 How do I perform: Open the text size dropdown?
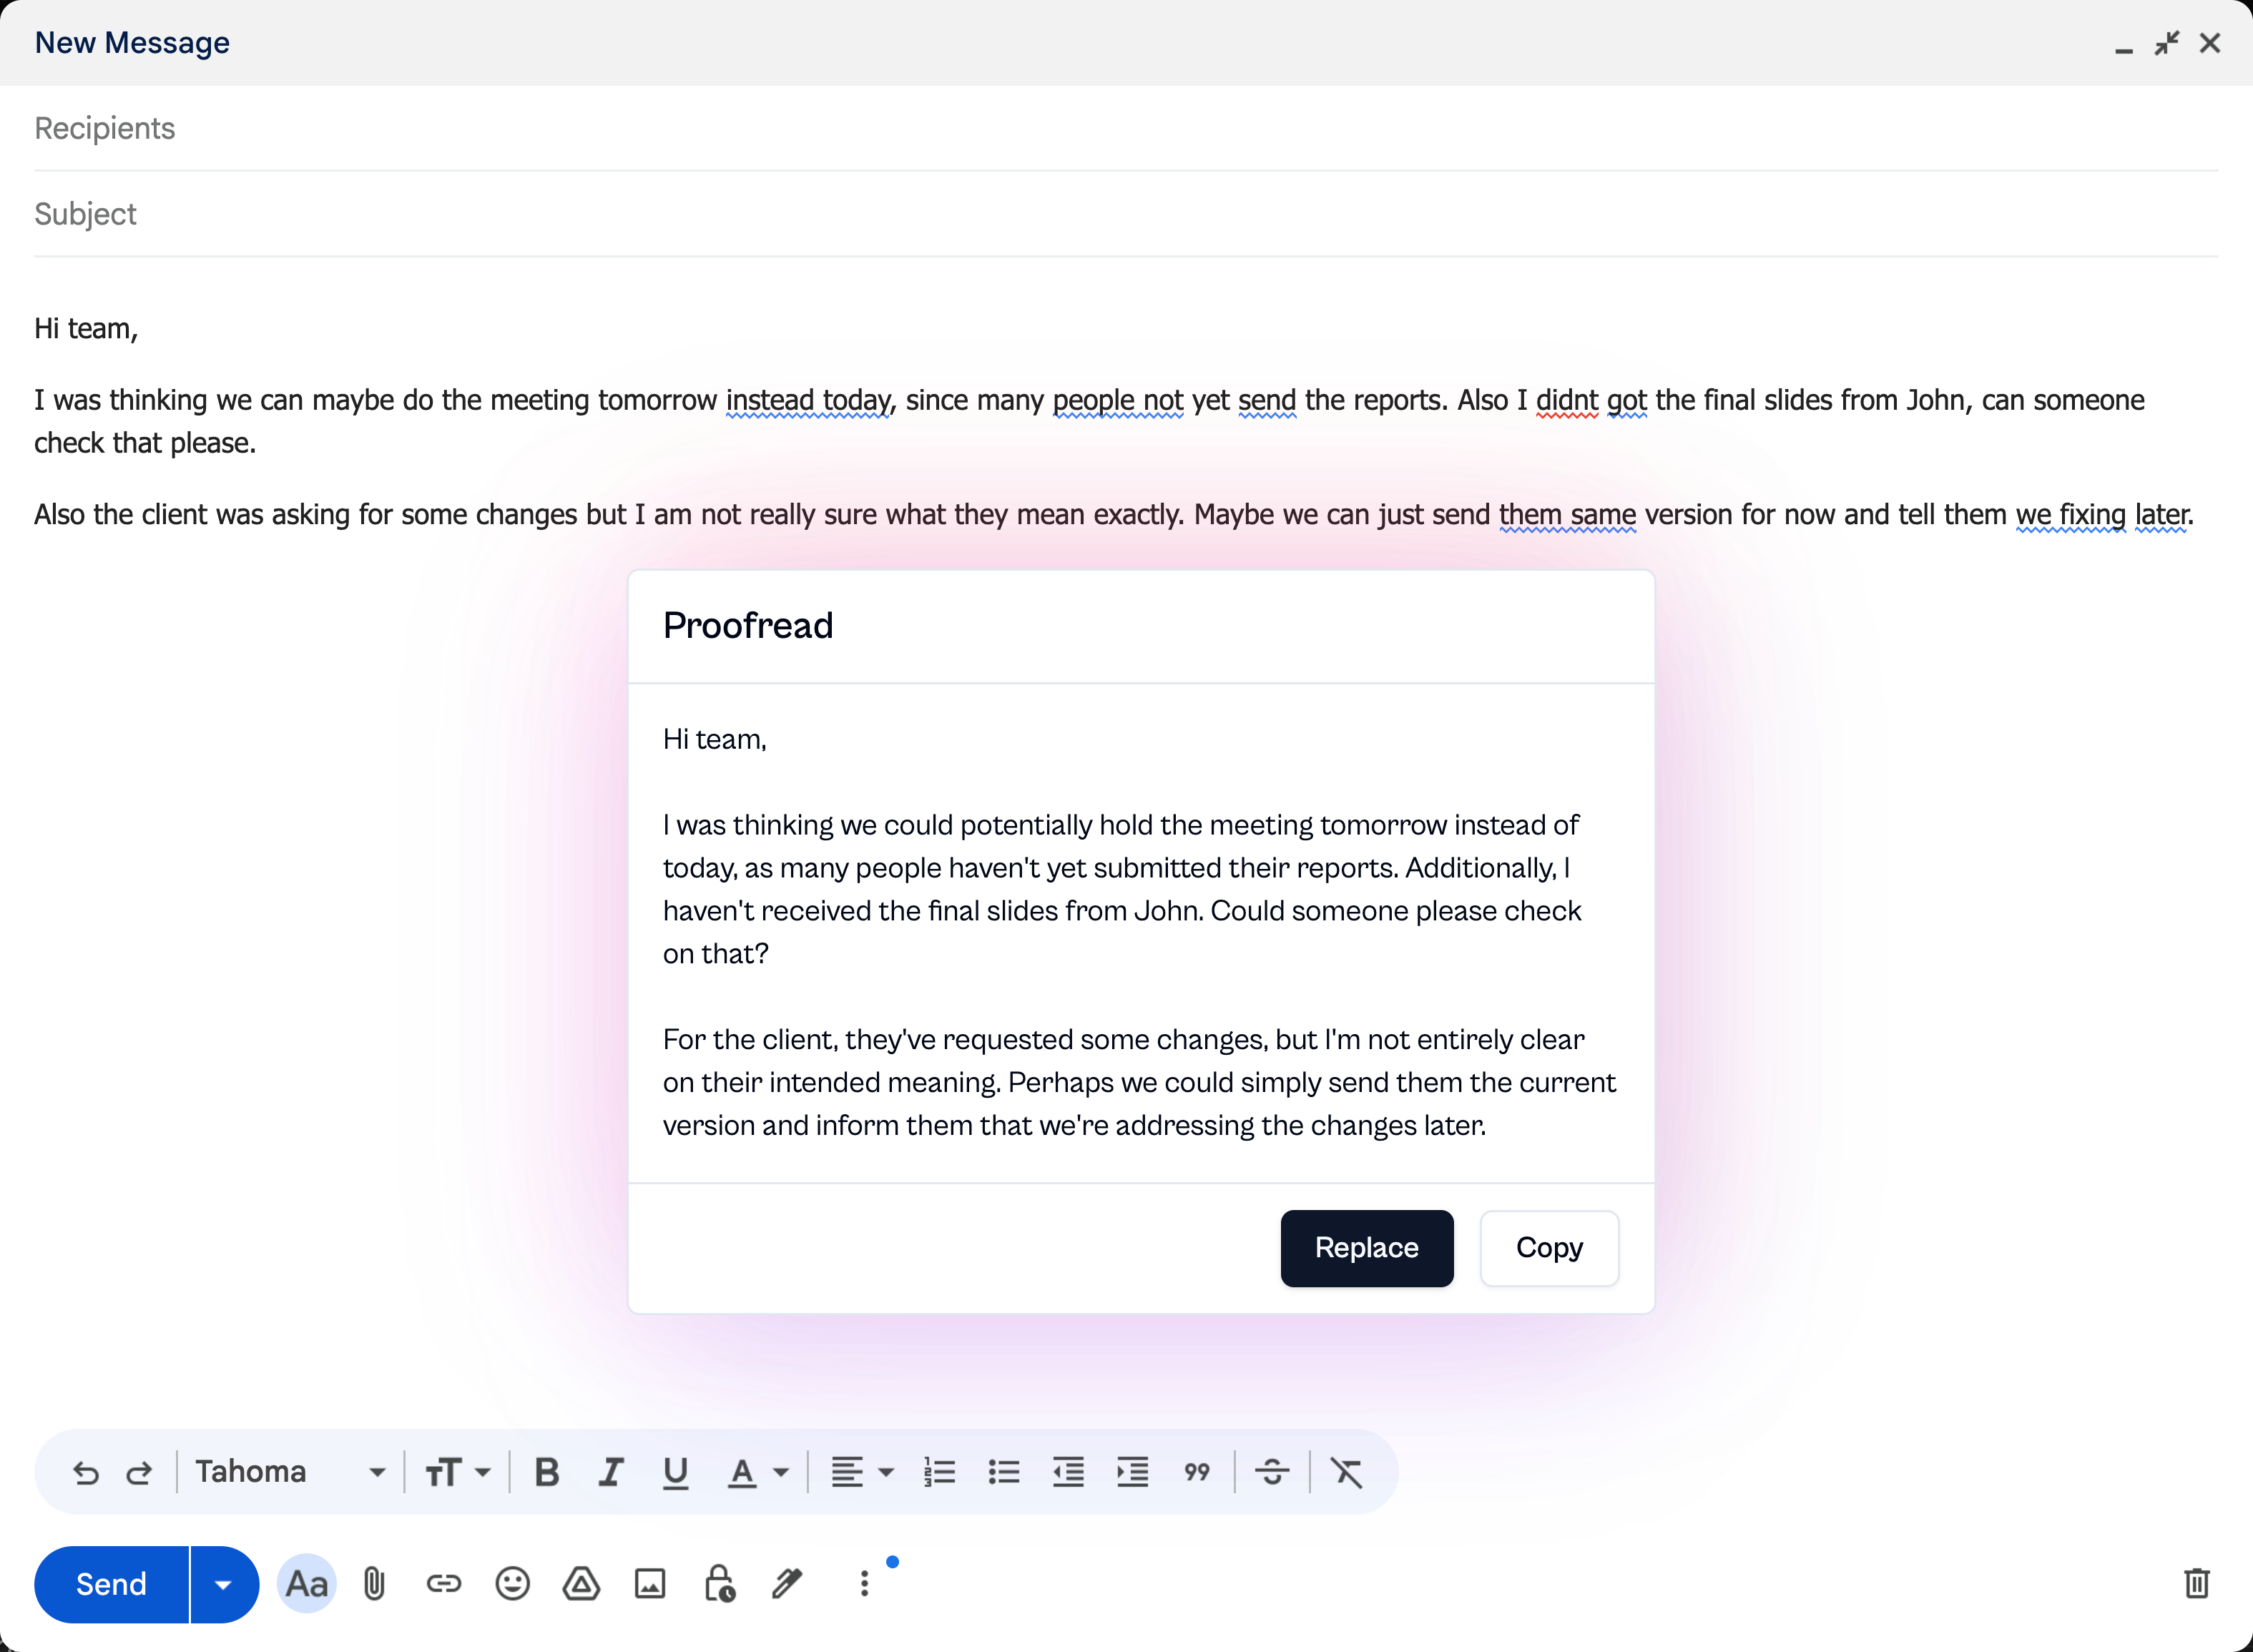click(458, 1472)
